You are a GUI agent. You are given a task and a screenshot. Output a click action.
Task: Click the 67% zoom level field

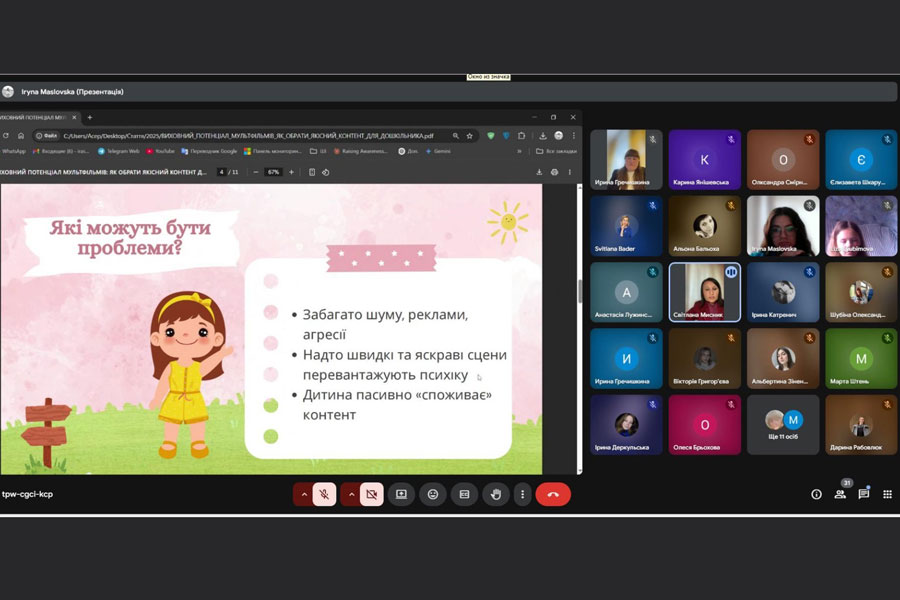click(273, 172)
